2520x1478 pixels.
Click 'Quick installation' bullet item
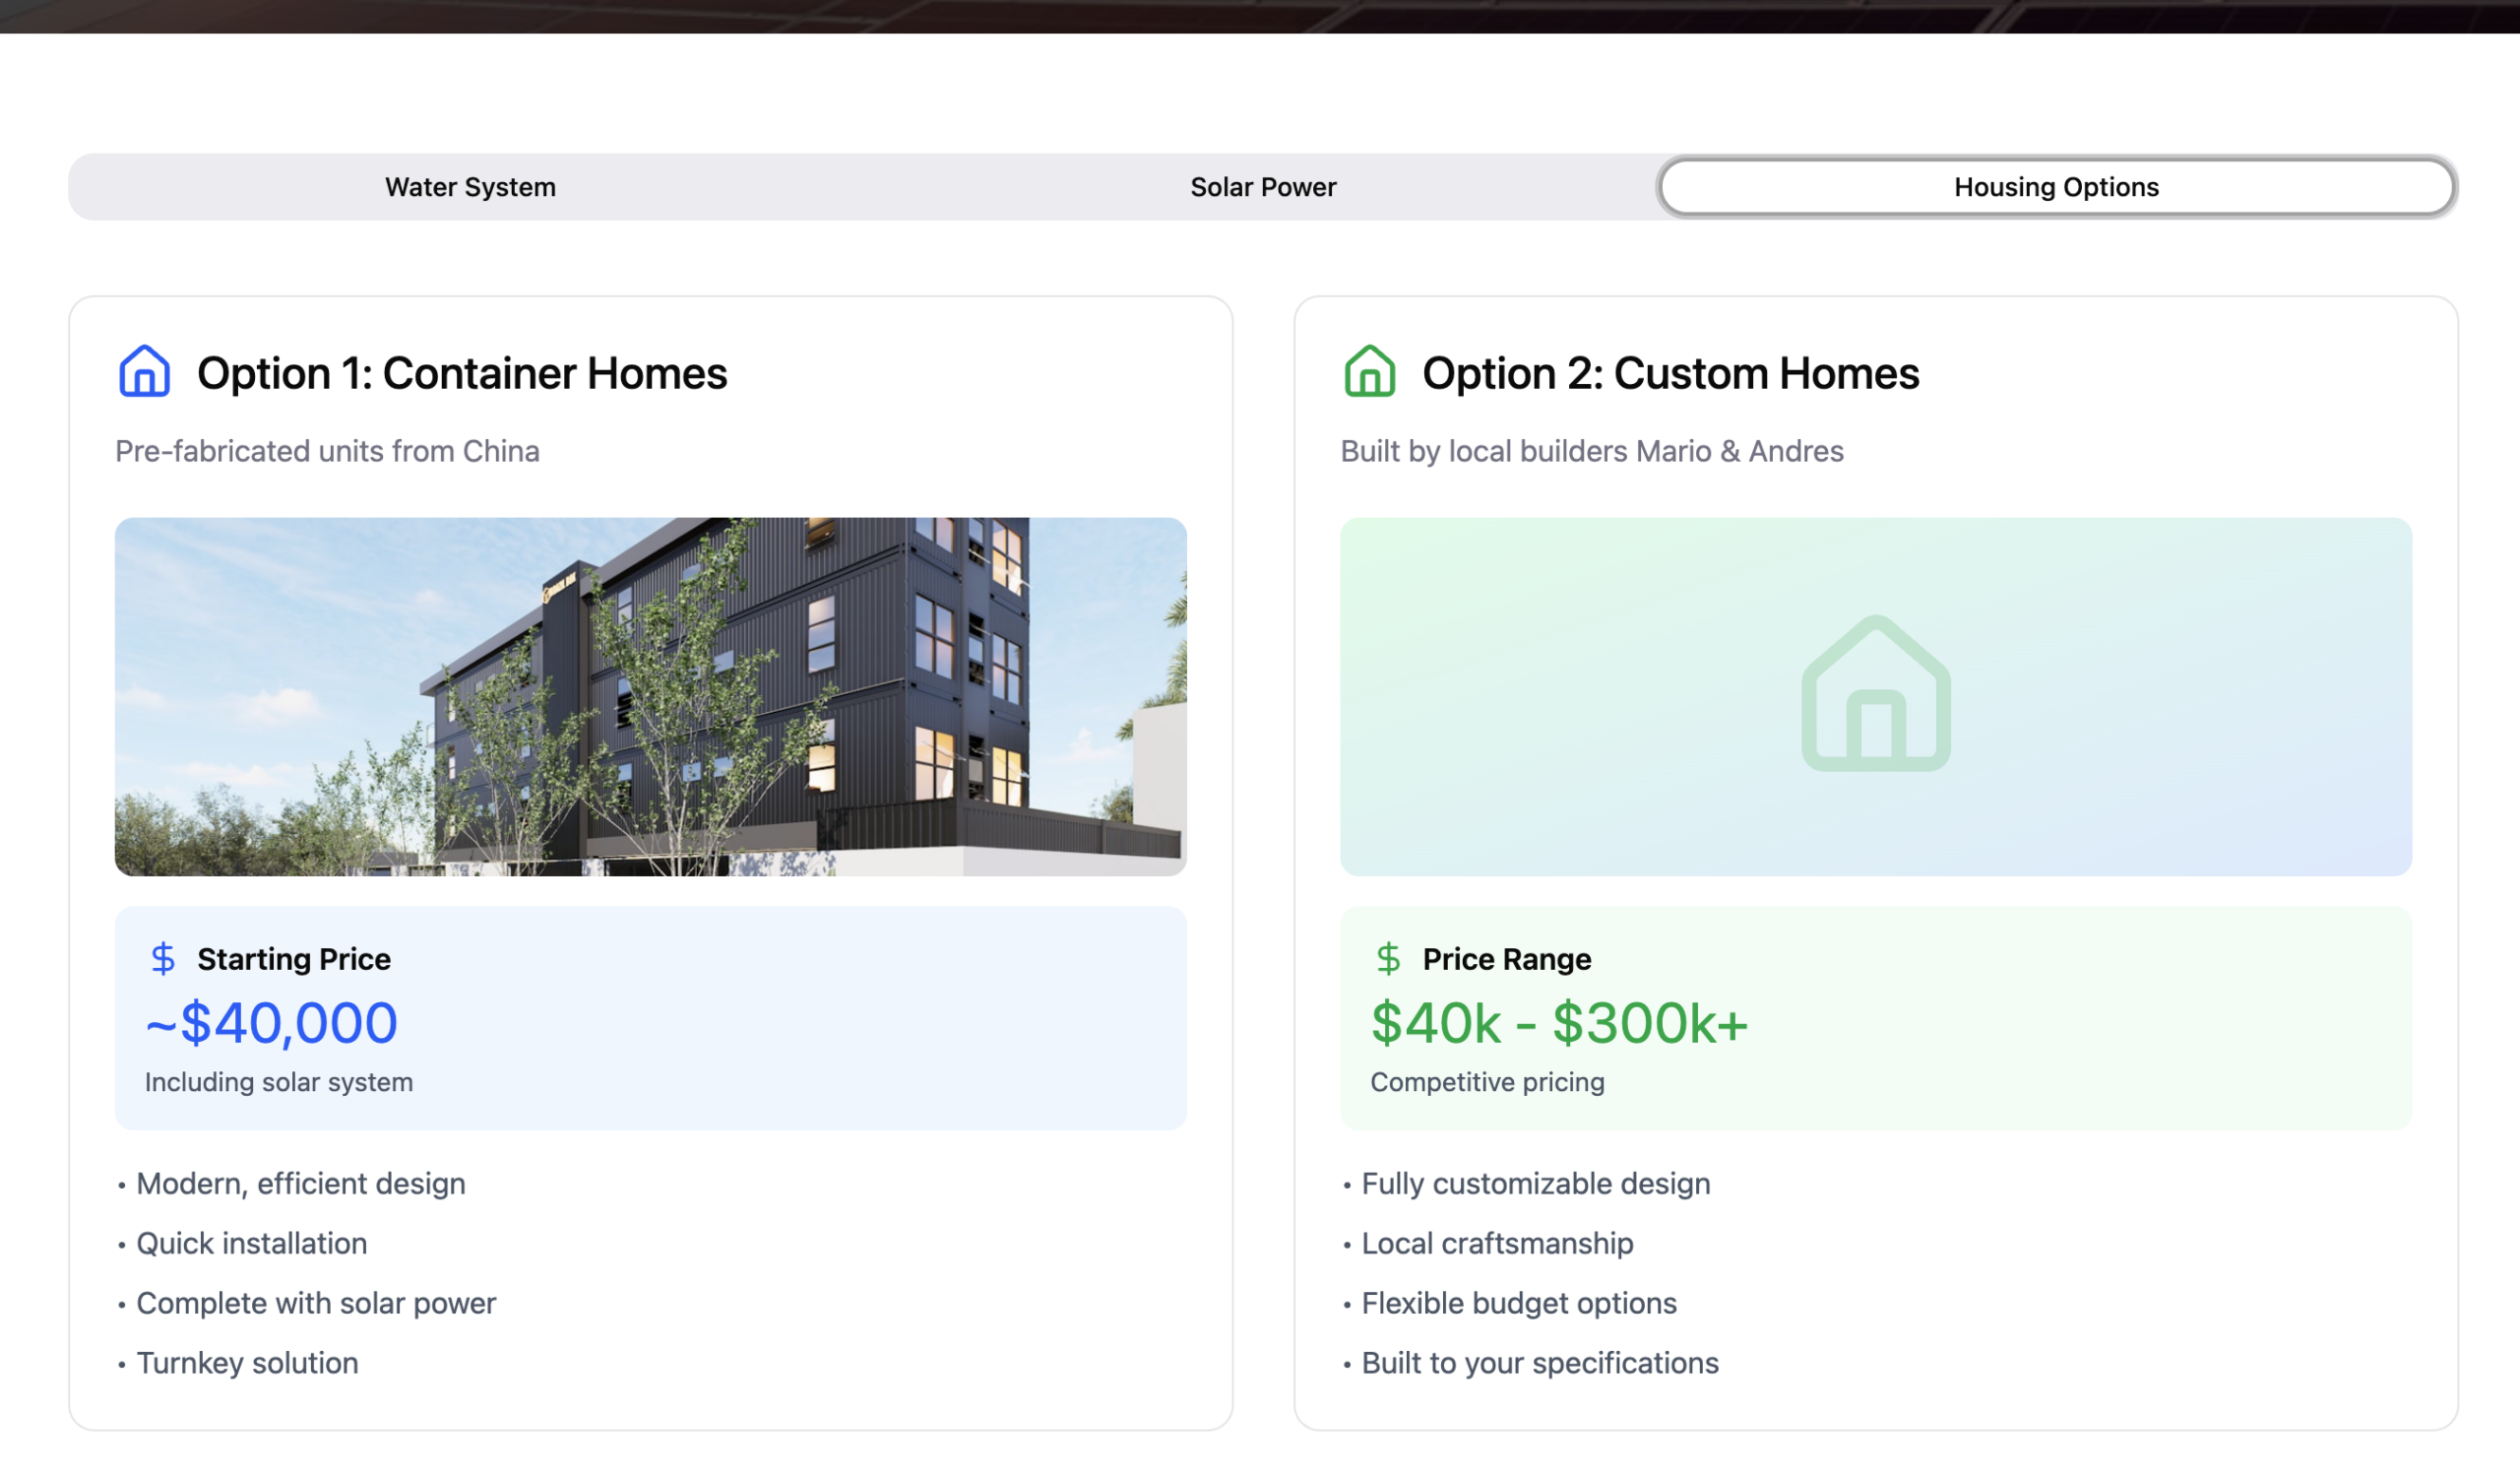[x=251, y=1243]
